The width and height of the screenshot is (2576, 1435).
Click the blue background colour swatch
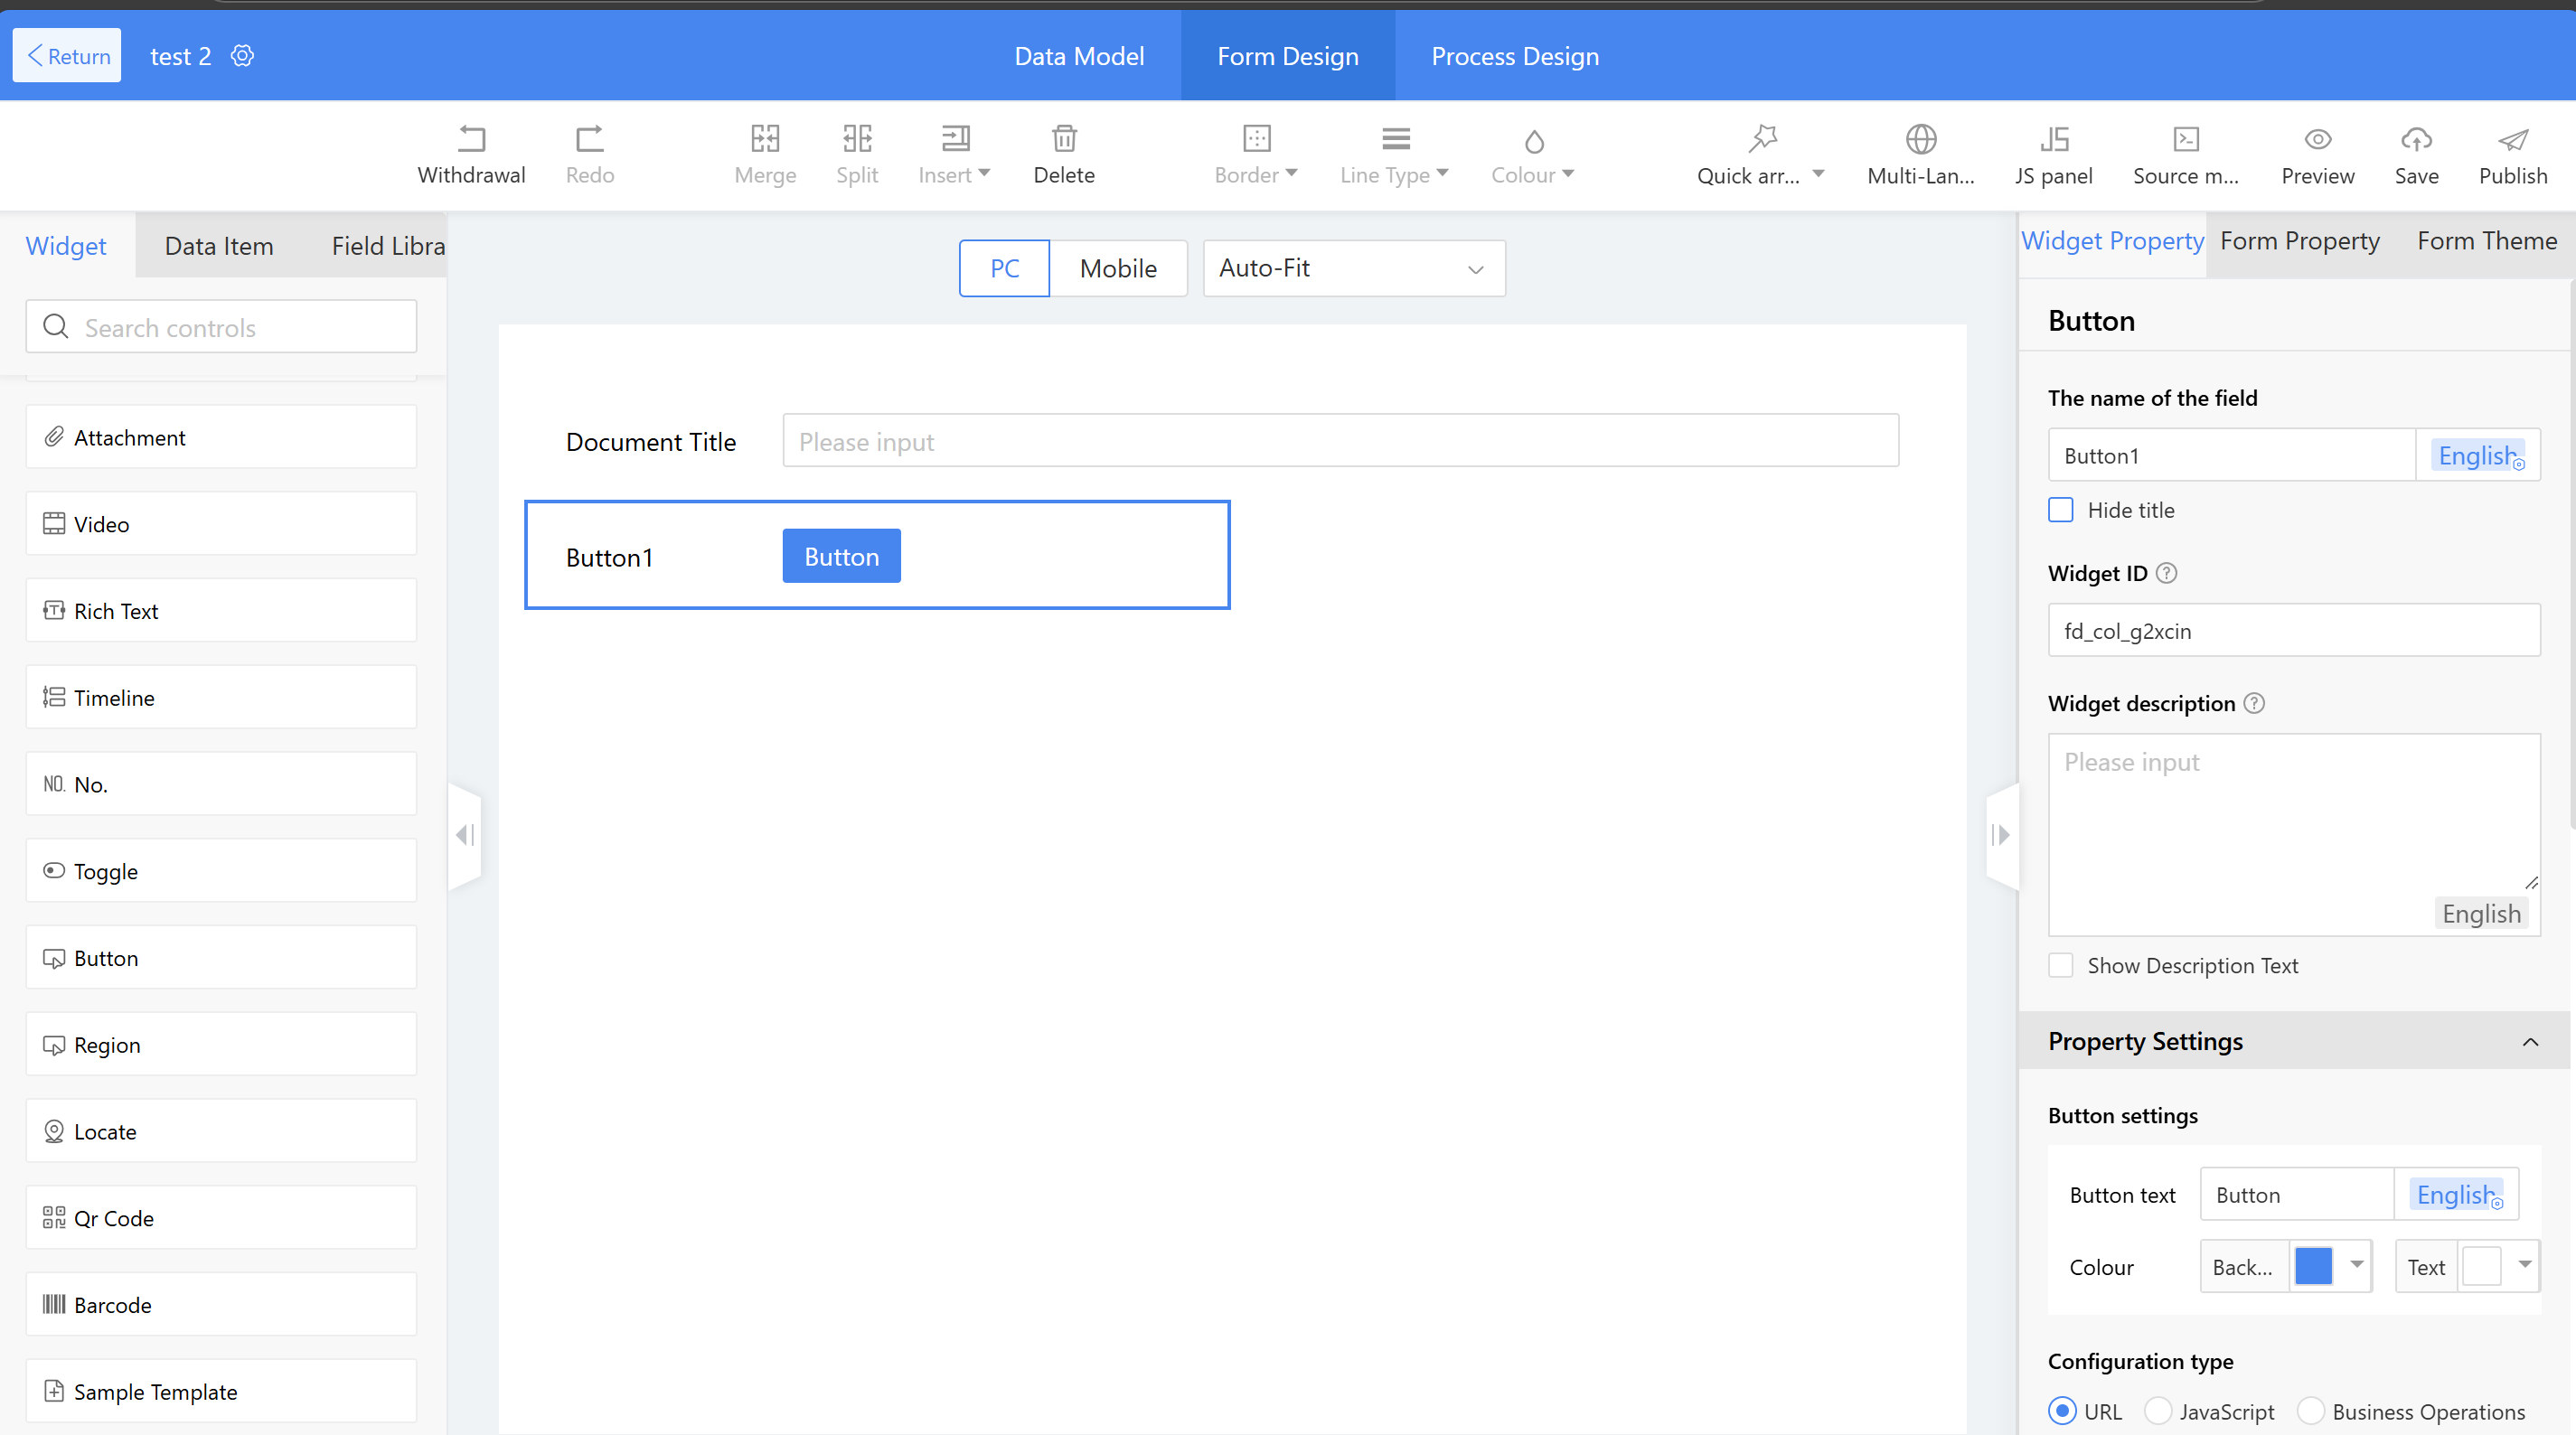2313,1266
